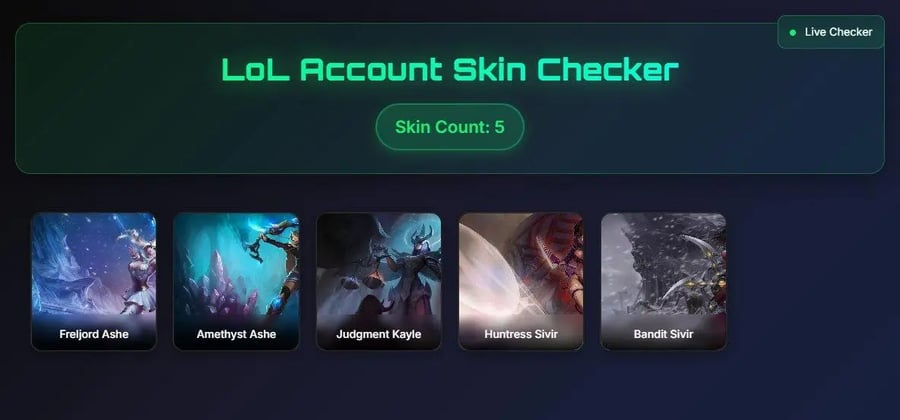Click the Bandit Sivir splash artwork
Image resolution: width=900 pixels, height=420 pixels.
coord(663,264)
